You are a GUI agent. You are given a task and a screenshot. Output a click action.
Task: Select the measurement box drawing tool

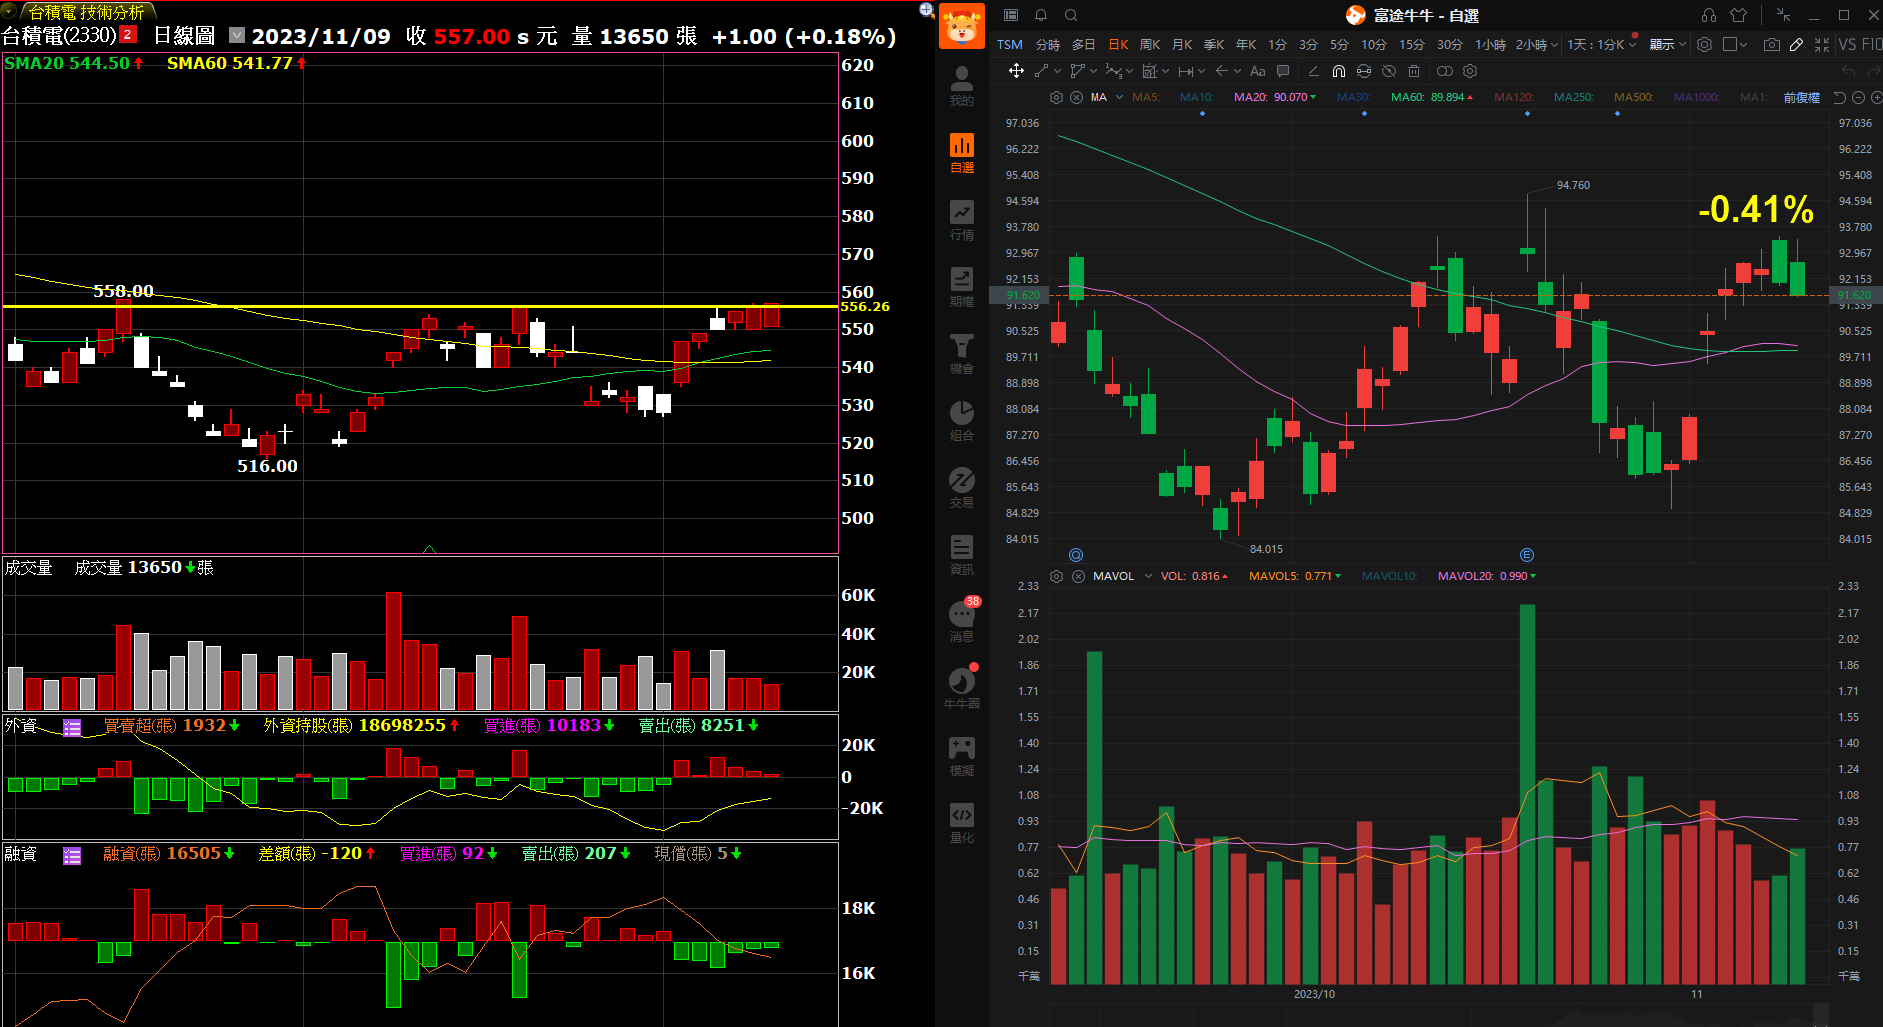pos(1150,71)
